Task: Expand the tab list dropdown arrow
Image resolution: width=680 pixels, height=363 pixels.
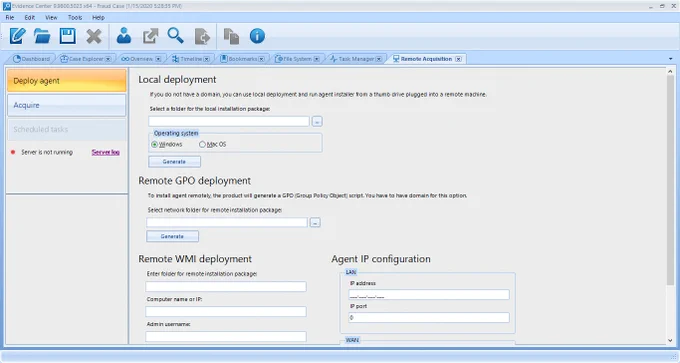Action: coord(670,59)
